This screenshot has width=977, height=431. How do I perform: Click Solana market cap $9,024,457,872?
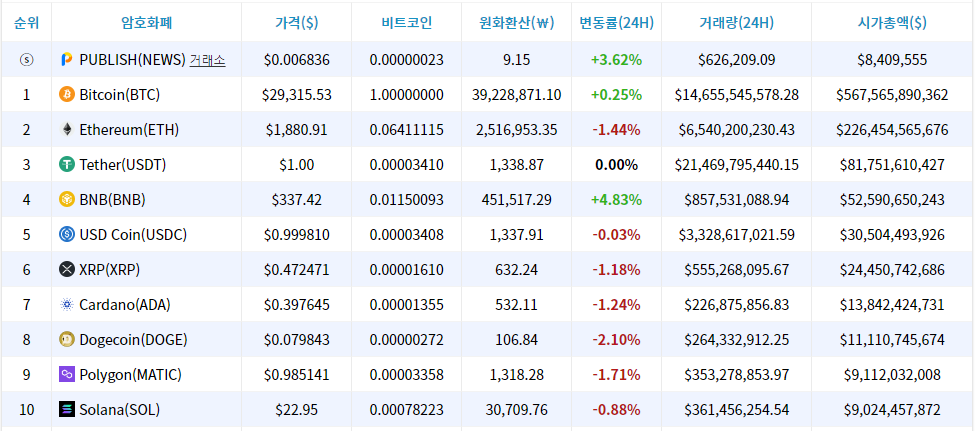click(x=892, y=409)
